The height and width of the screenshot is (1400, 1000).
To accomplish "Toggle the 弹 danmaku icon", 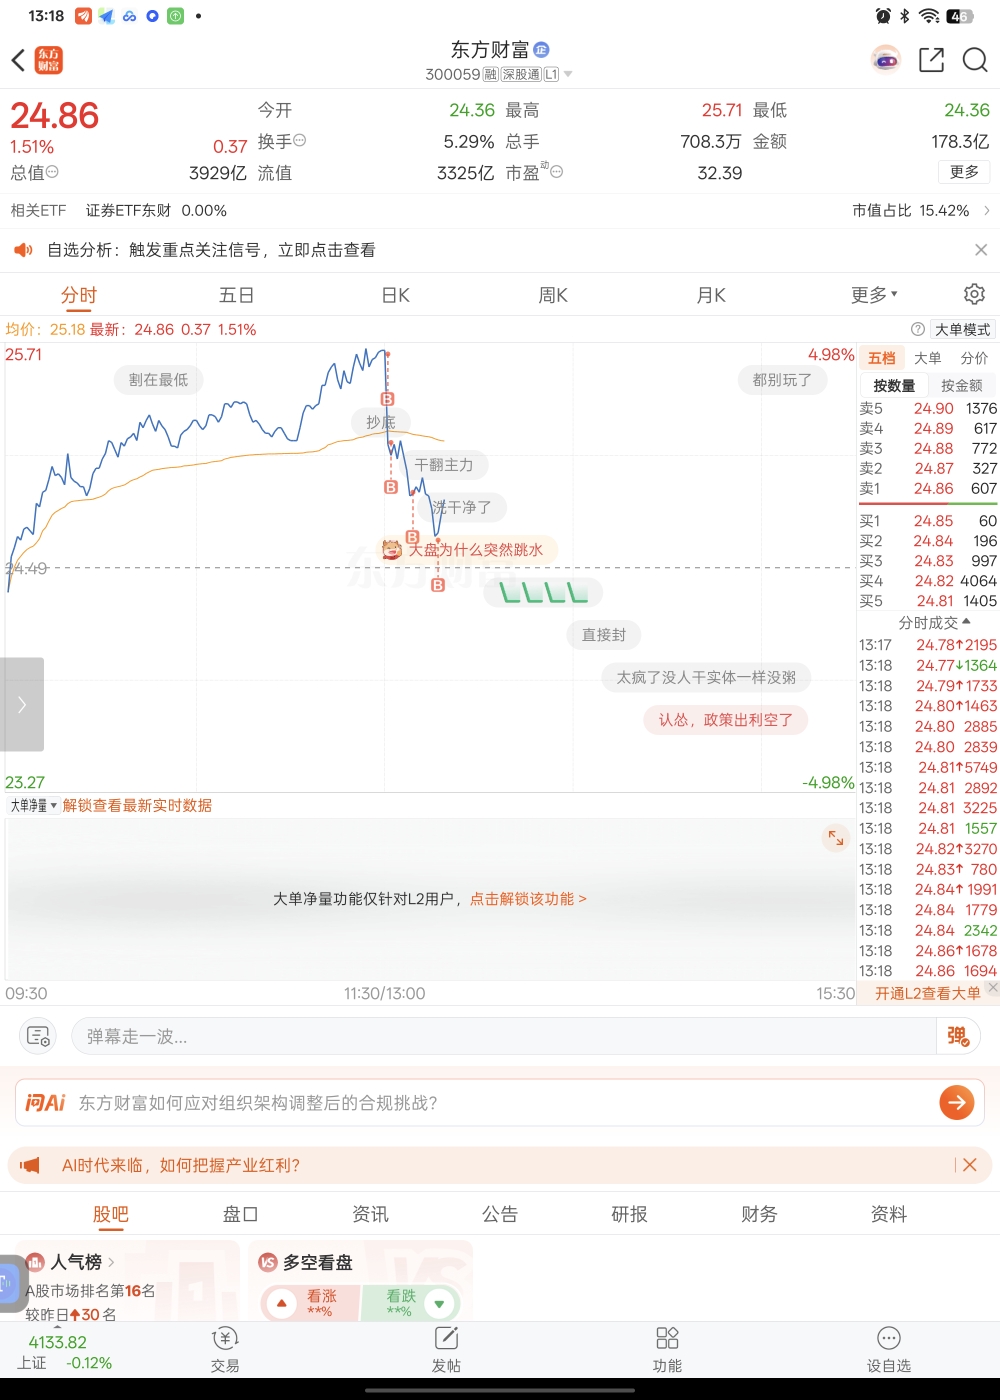I will point(957,1036).
